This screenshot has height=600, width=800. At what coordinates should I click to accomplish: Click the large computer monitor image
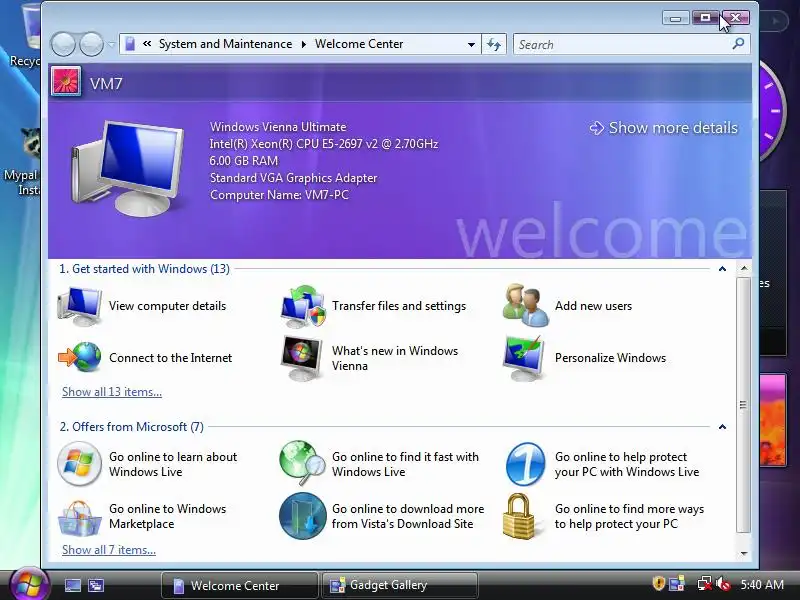pos(129,167)
